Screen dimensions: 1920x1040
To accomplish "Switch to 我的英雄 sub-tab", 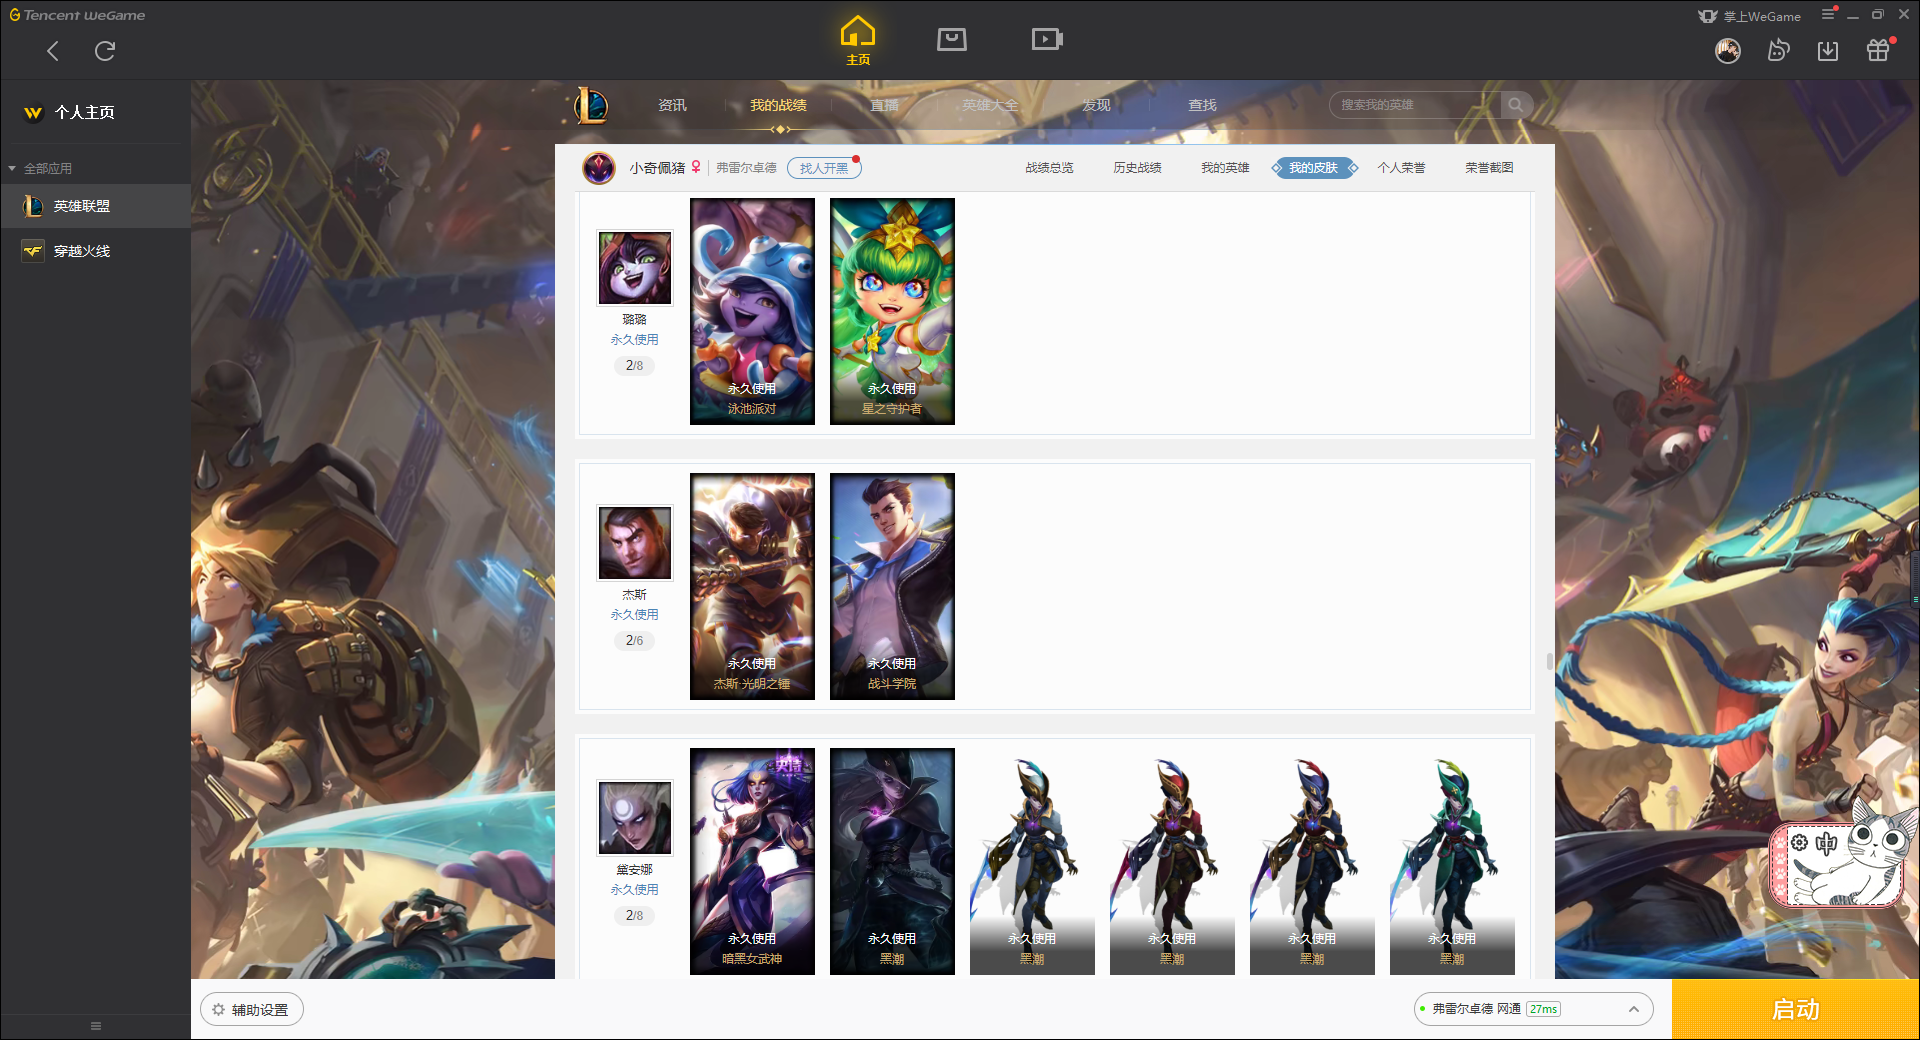I will pos(1225,168).
